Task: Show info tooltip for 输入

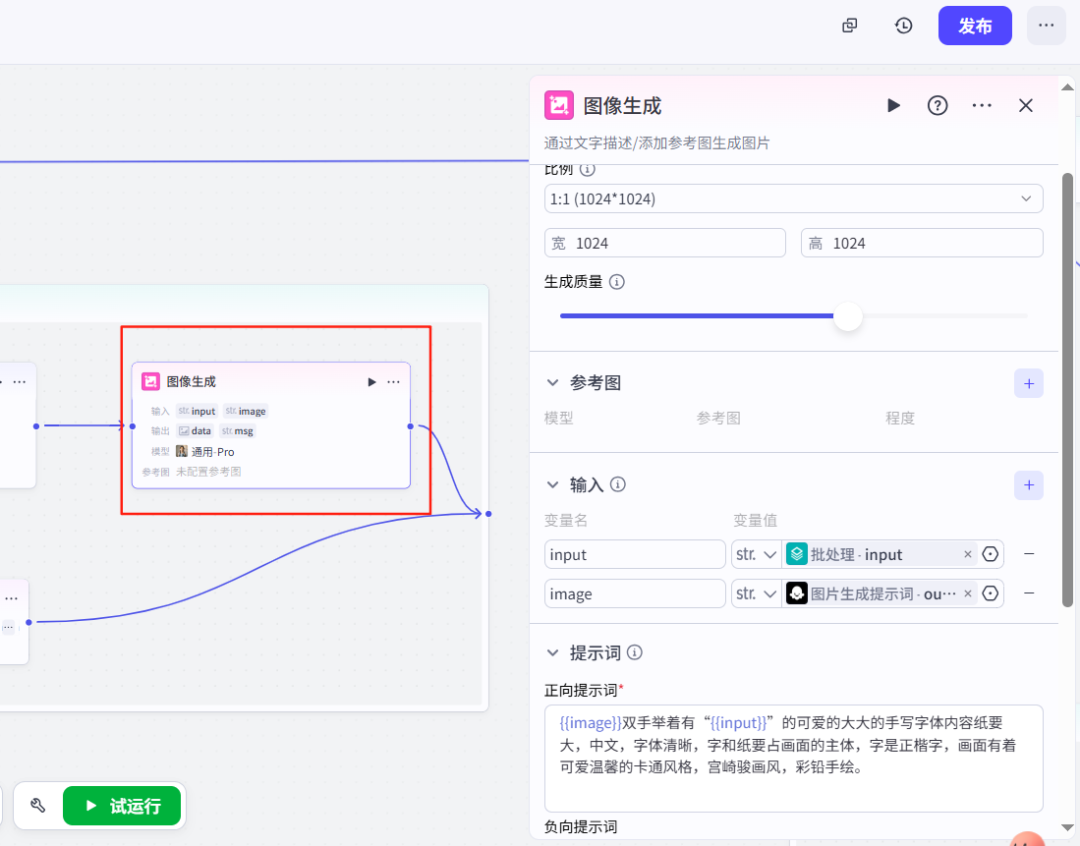Action: [x=618, y=484]
